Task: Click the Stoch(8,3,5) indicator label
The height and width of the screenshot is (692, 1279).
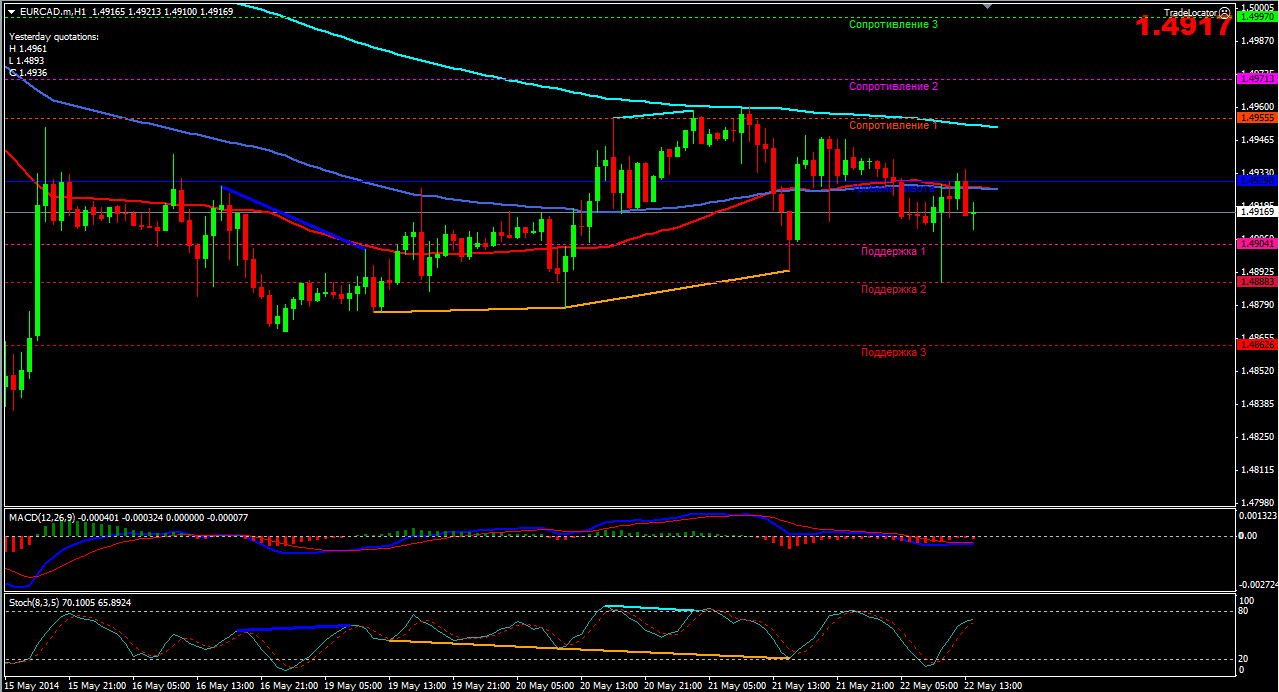Action: coord(33,603)
